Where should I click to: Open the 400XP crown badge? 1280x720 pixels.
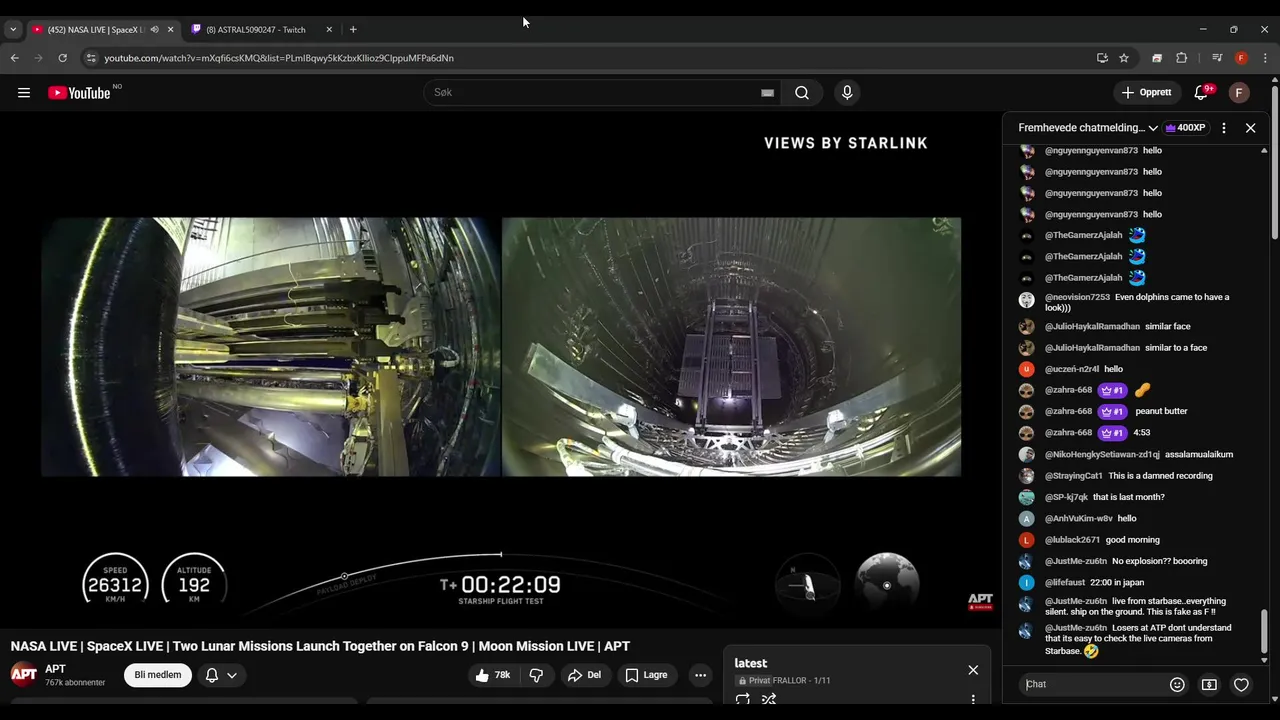[x=1185, y=128]
